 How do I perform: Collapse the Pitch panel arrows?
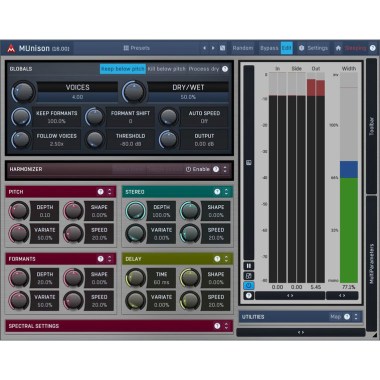110,192
